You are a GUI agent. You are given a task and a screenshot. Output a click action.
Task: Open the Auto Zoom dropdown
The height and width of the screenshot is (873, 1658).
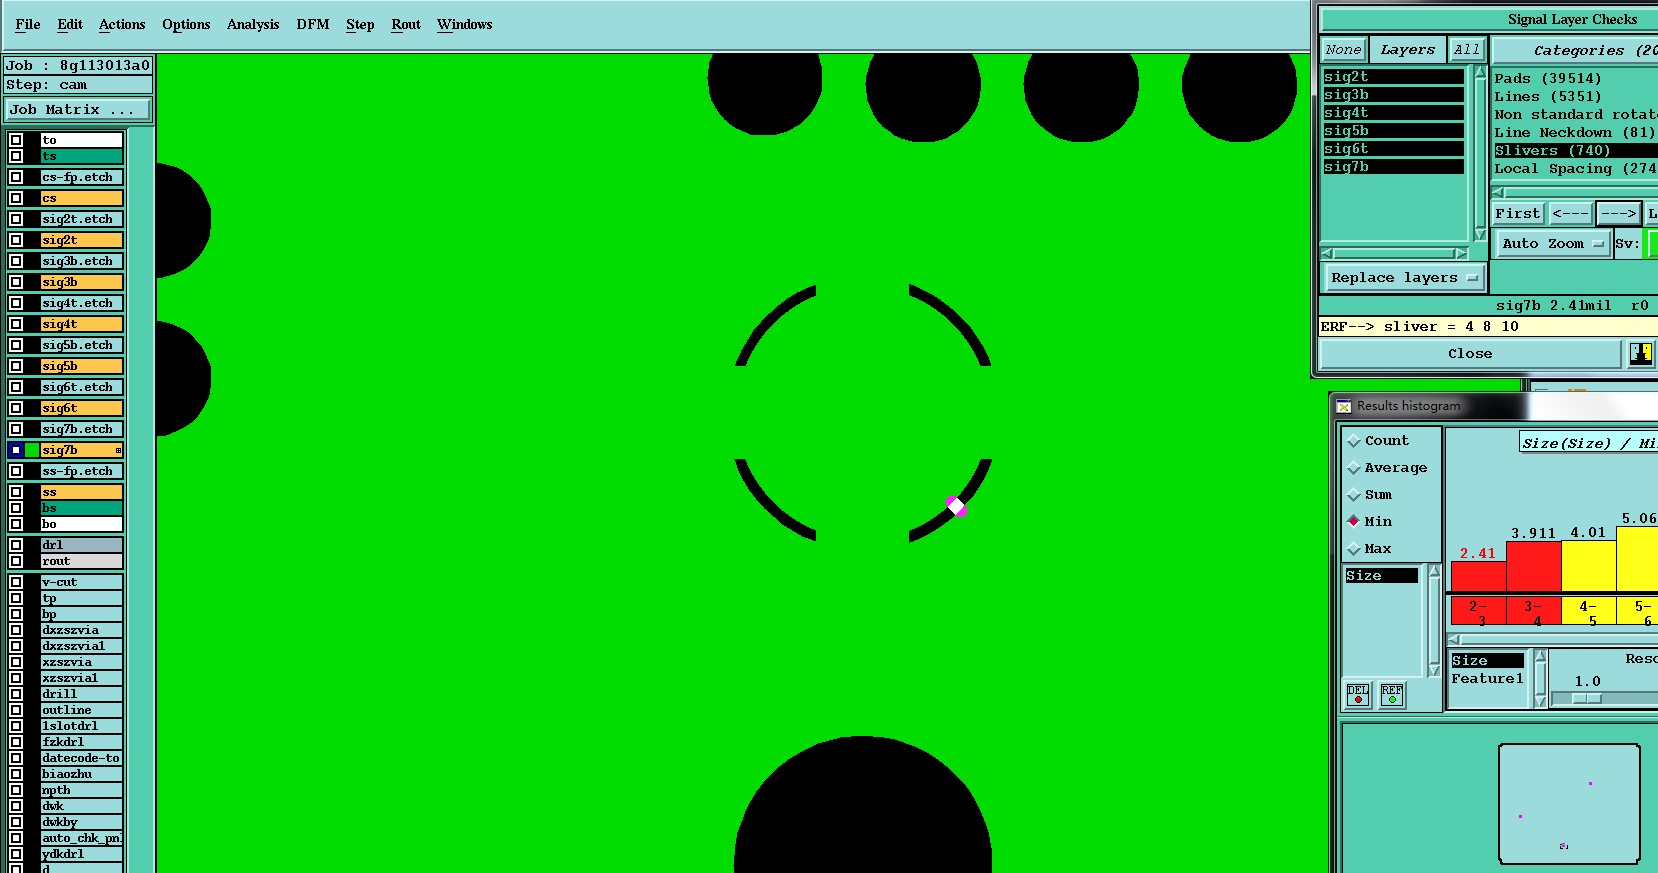(x=1552, y=243)
